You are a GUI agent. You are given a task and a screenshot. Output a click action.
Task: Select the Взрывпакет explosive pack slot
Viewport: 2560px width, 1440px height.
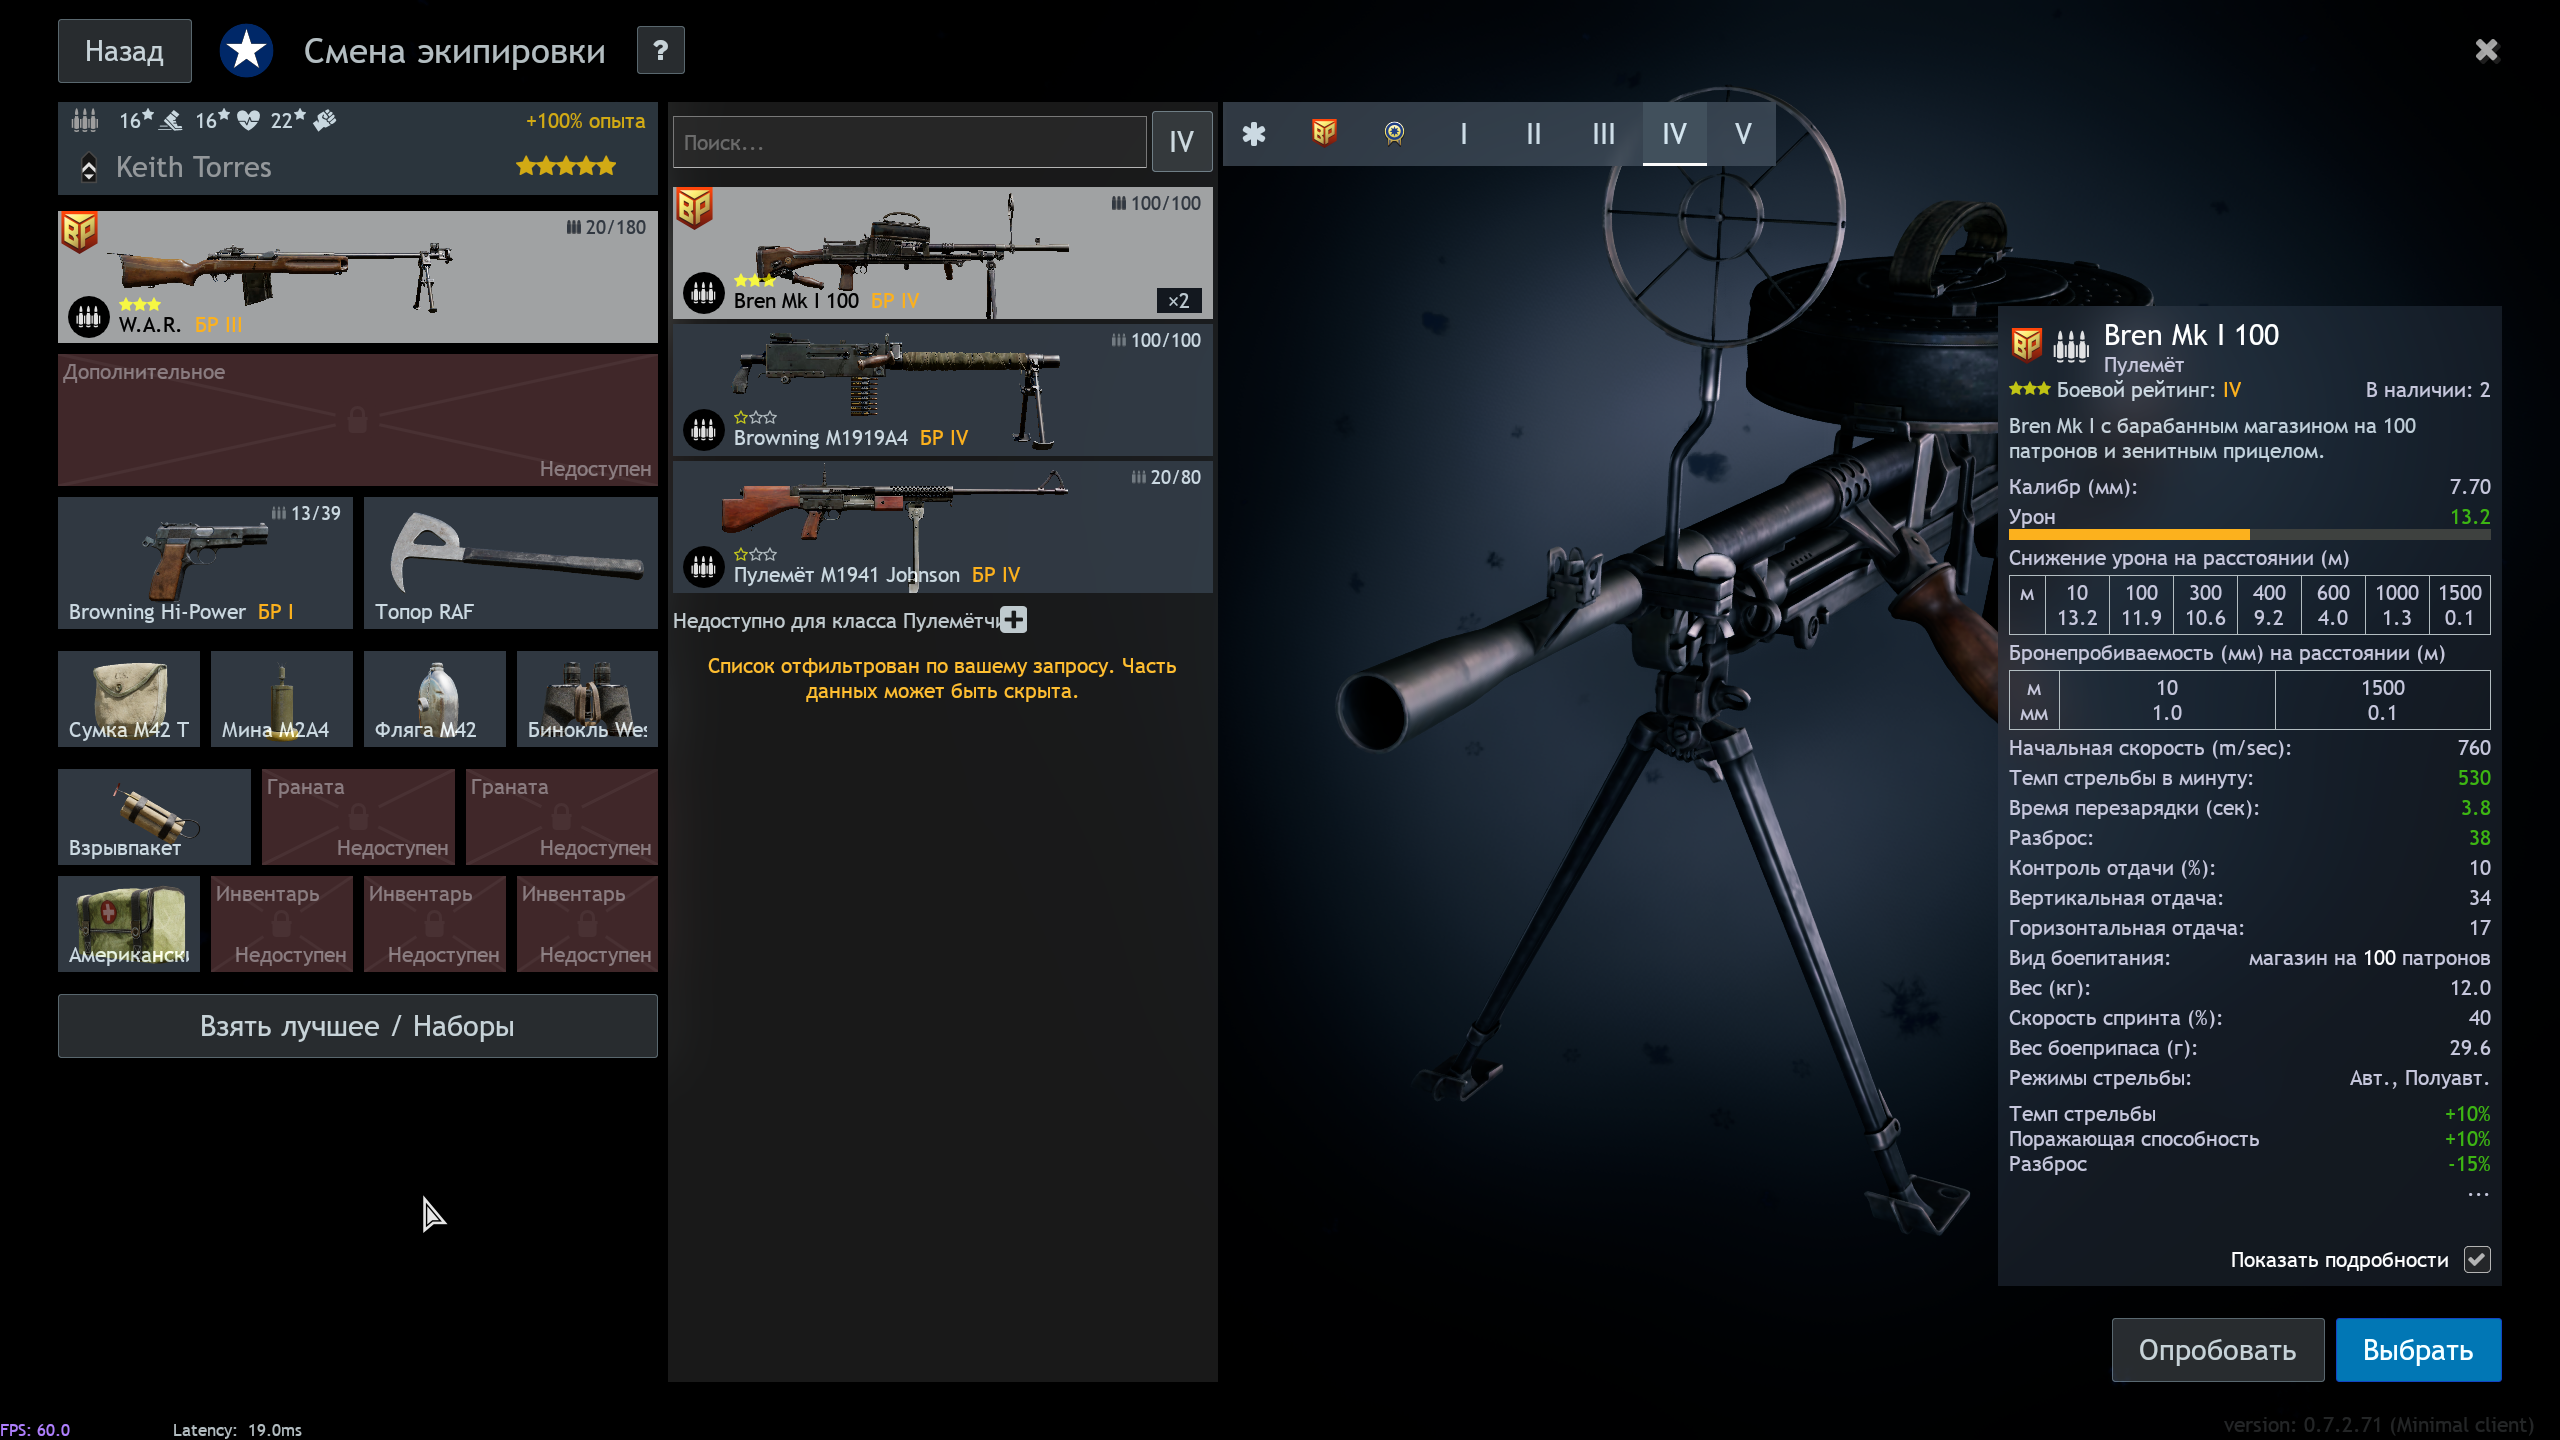[154, 816]
